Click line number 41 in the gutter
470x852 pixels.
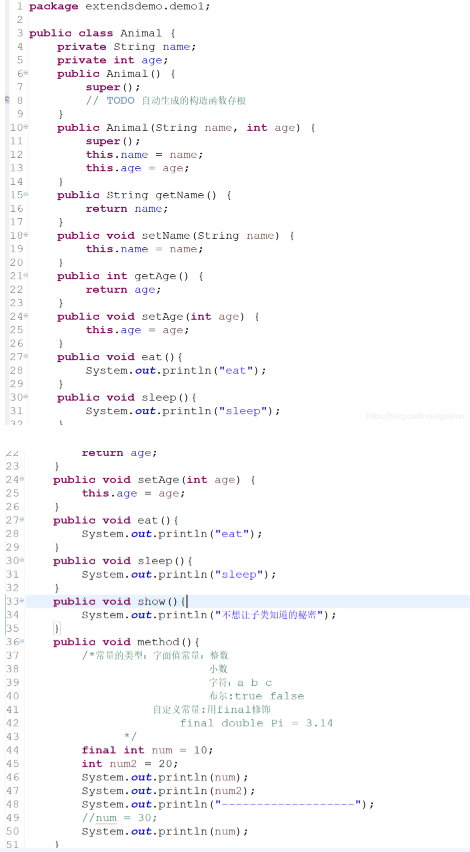coord(12,710)
